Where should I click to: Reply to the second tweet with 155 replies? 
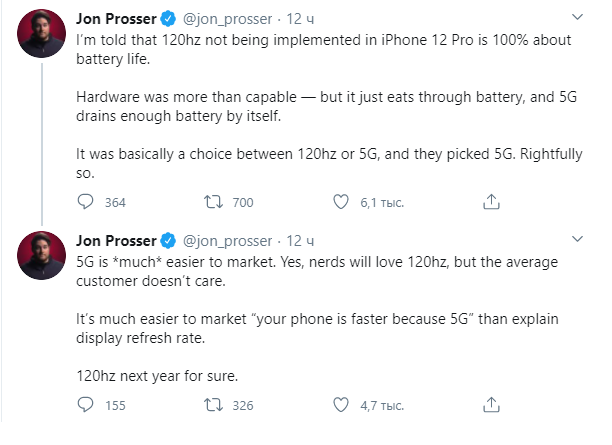pyautogui.click(x=86, y=405)
